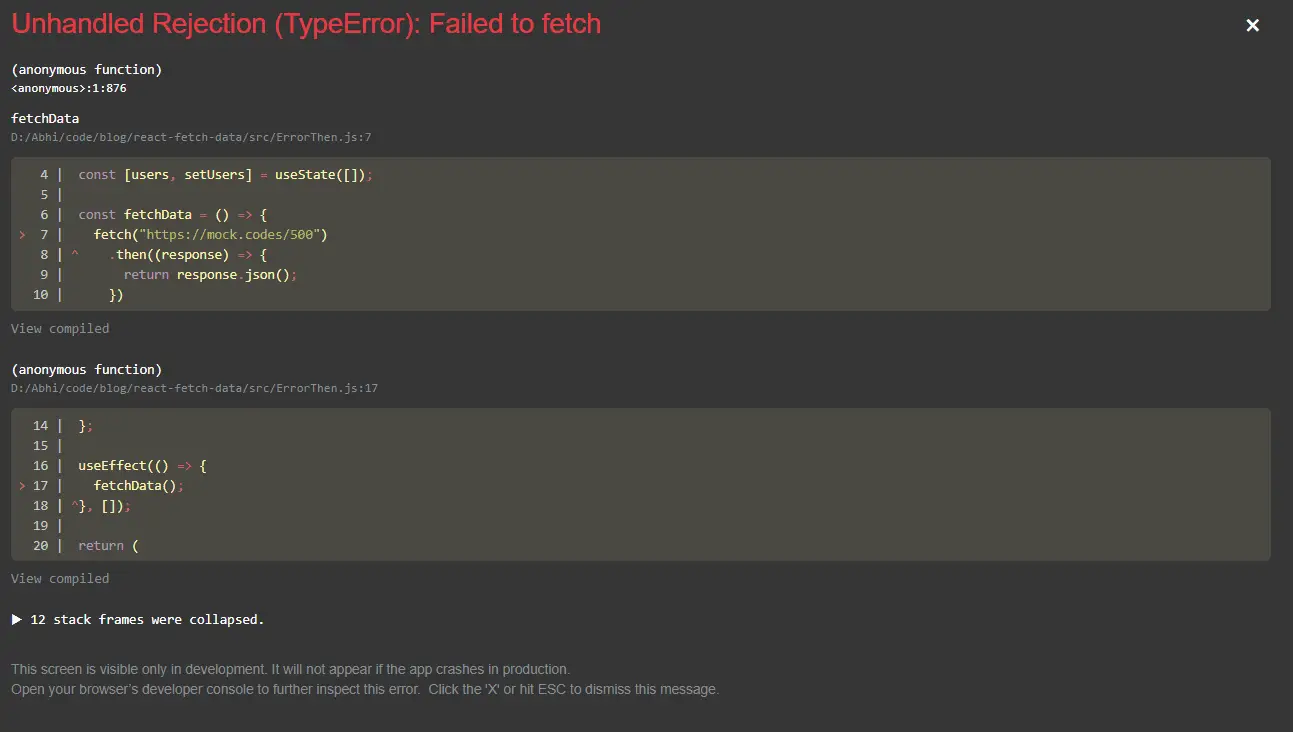The image size is (1293, 732).
Task: Select the useEffect line in the code
Action: pyautogui.click(x=140, y=465)
